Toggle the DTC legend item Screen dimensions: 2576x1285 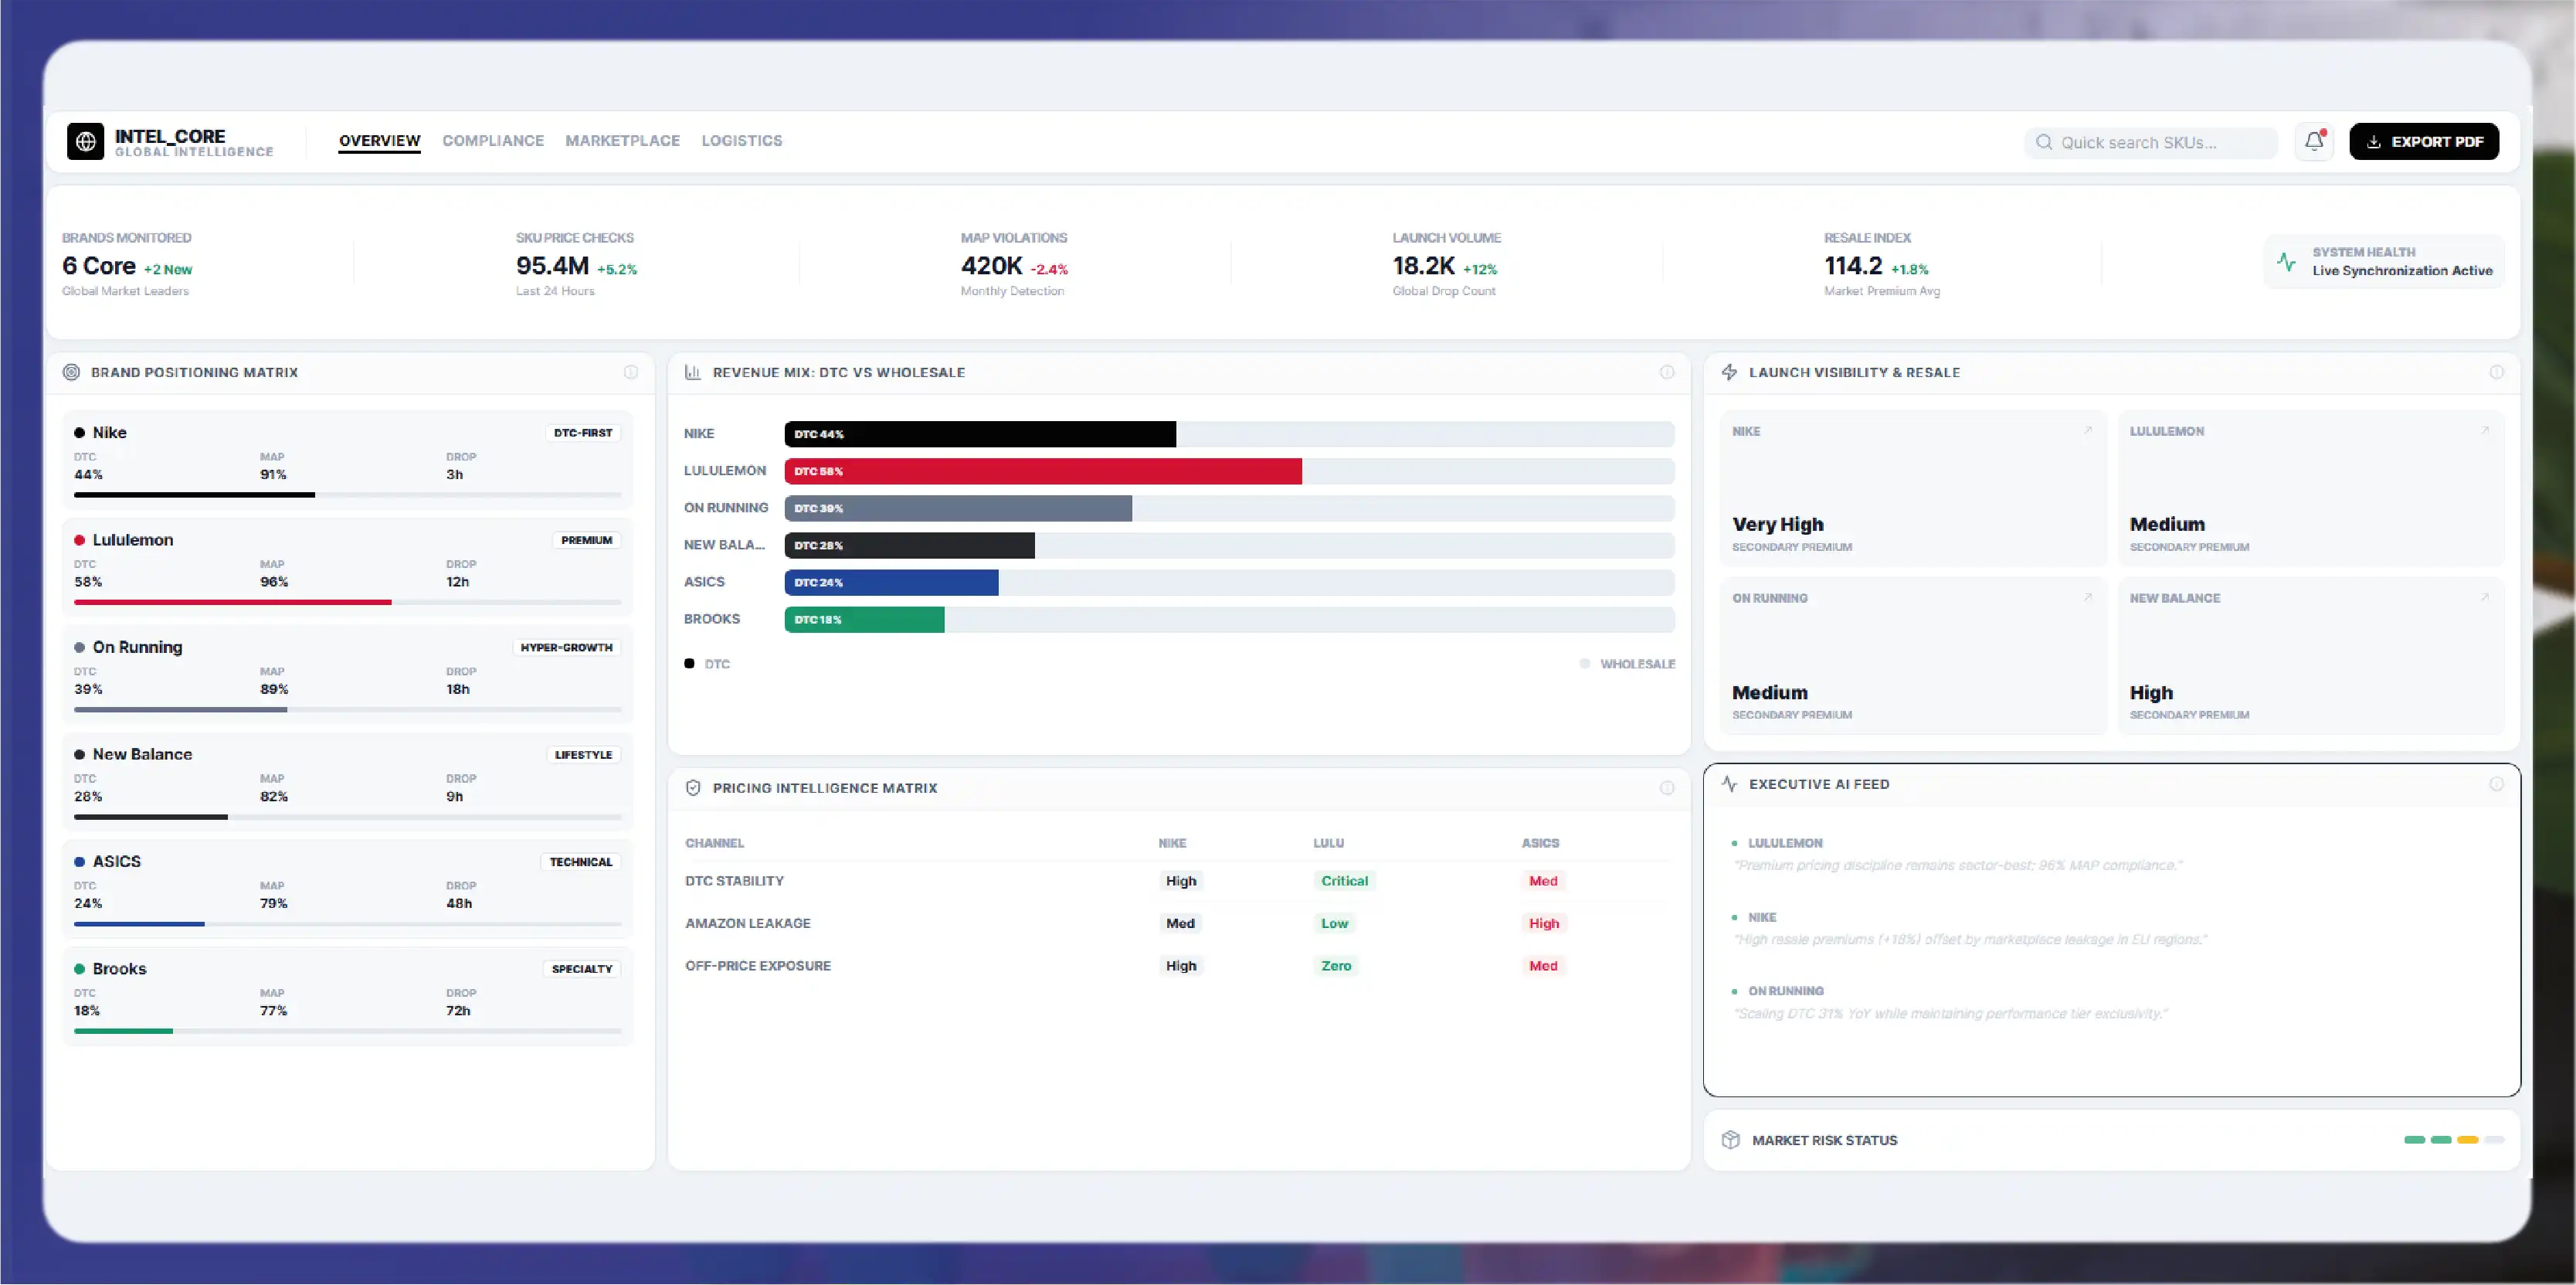707,664
